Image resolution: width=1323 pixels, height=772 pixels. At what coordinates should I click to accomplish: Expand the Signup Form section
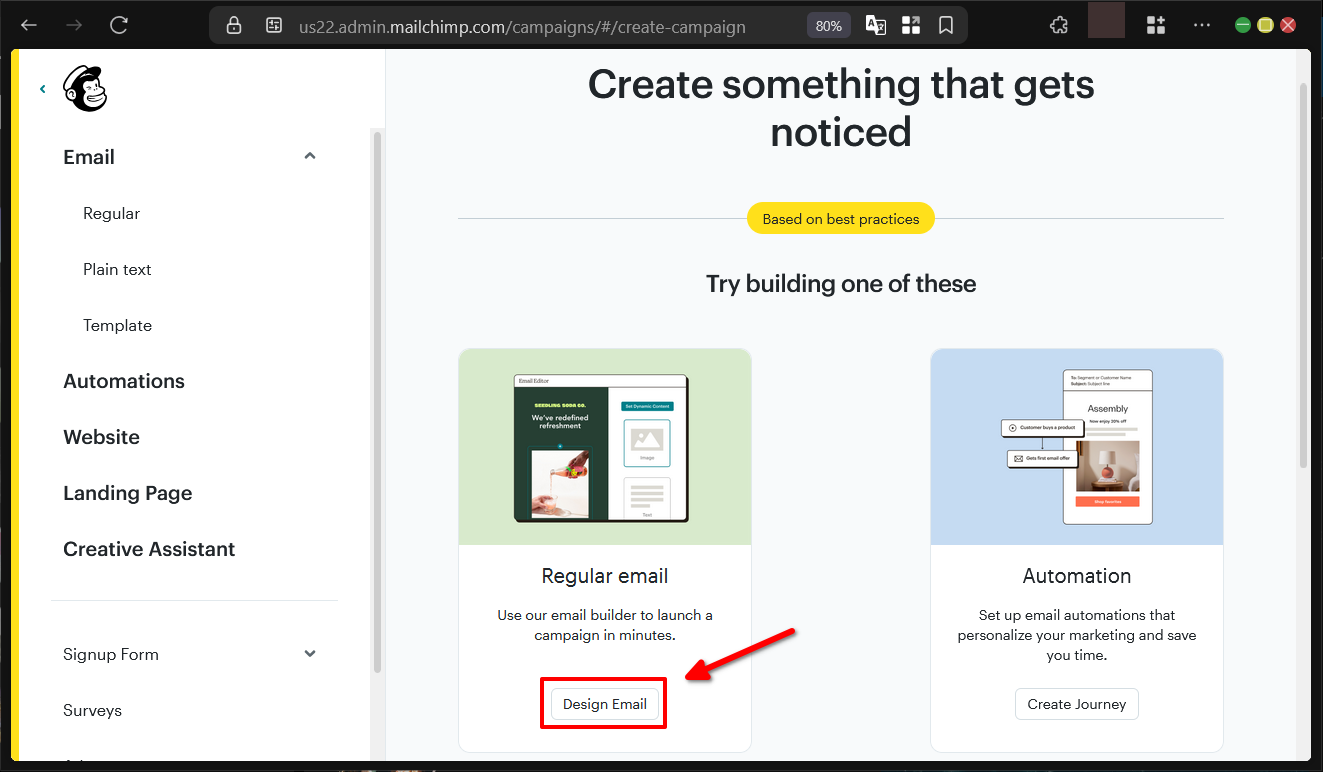pos(309,653)
